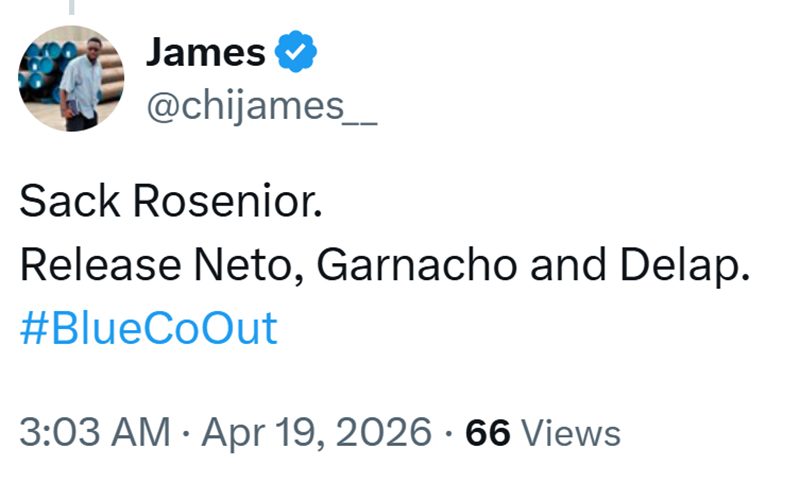800x500 pixels.
Task: Click the name Garnacho in the tweet
Action: [393, 267]
